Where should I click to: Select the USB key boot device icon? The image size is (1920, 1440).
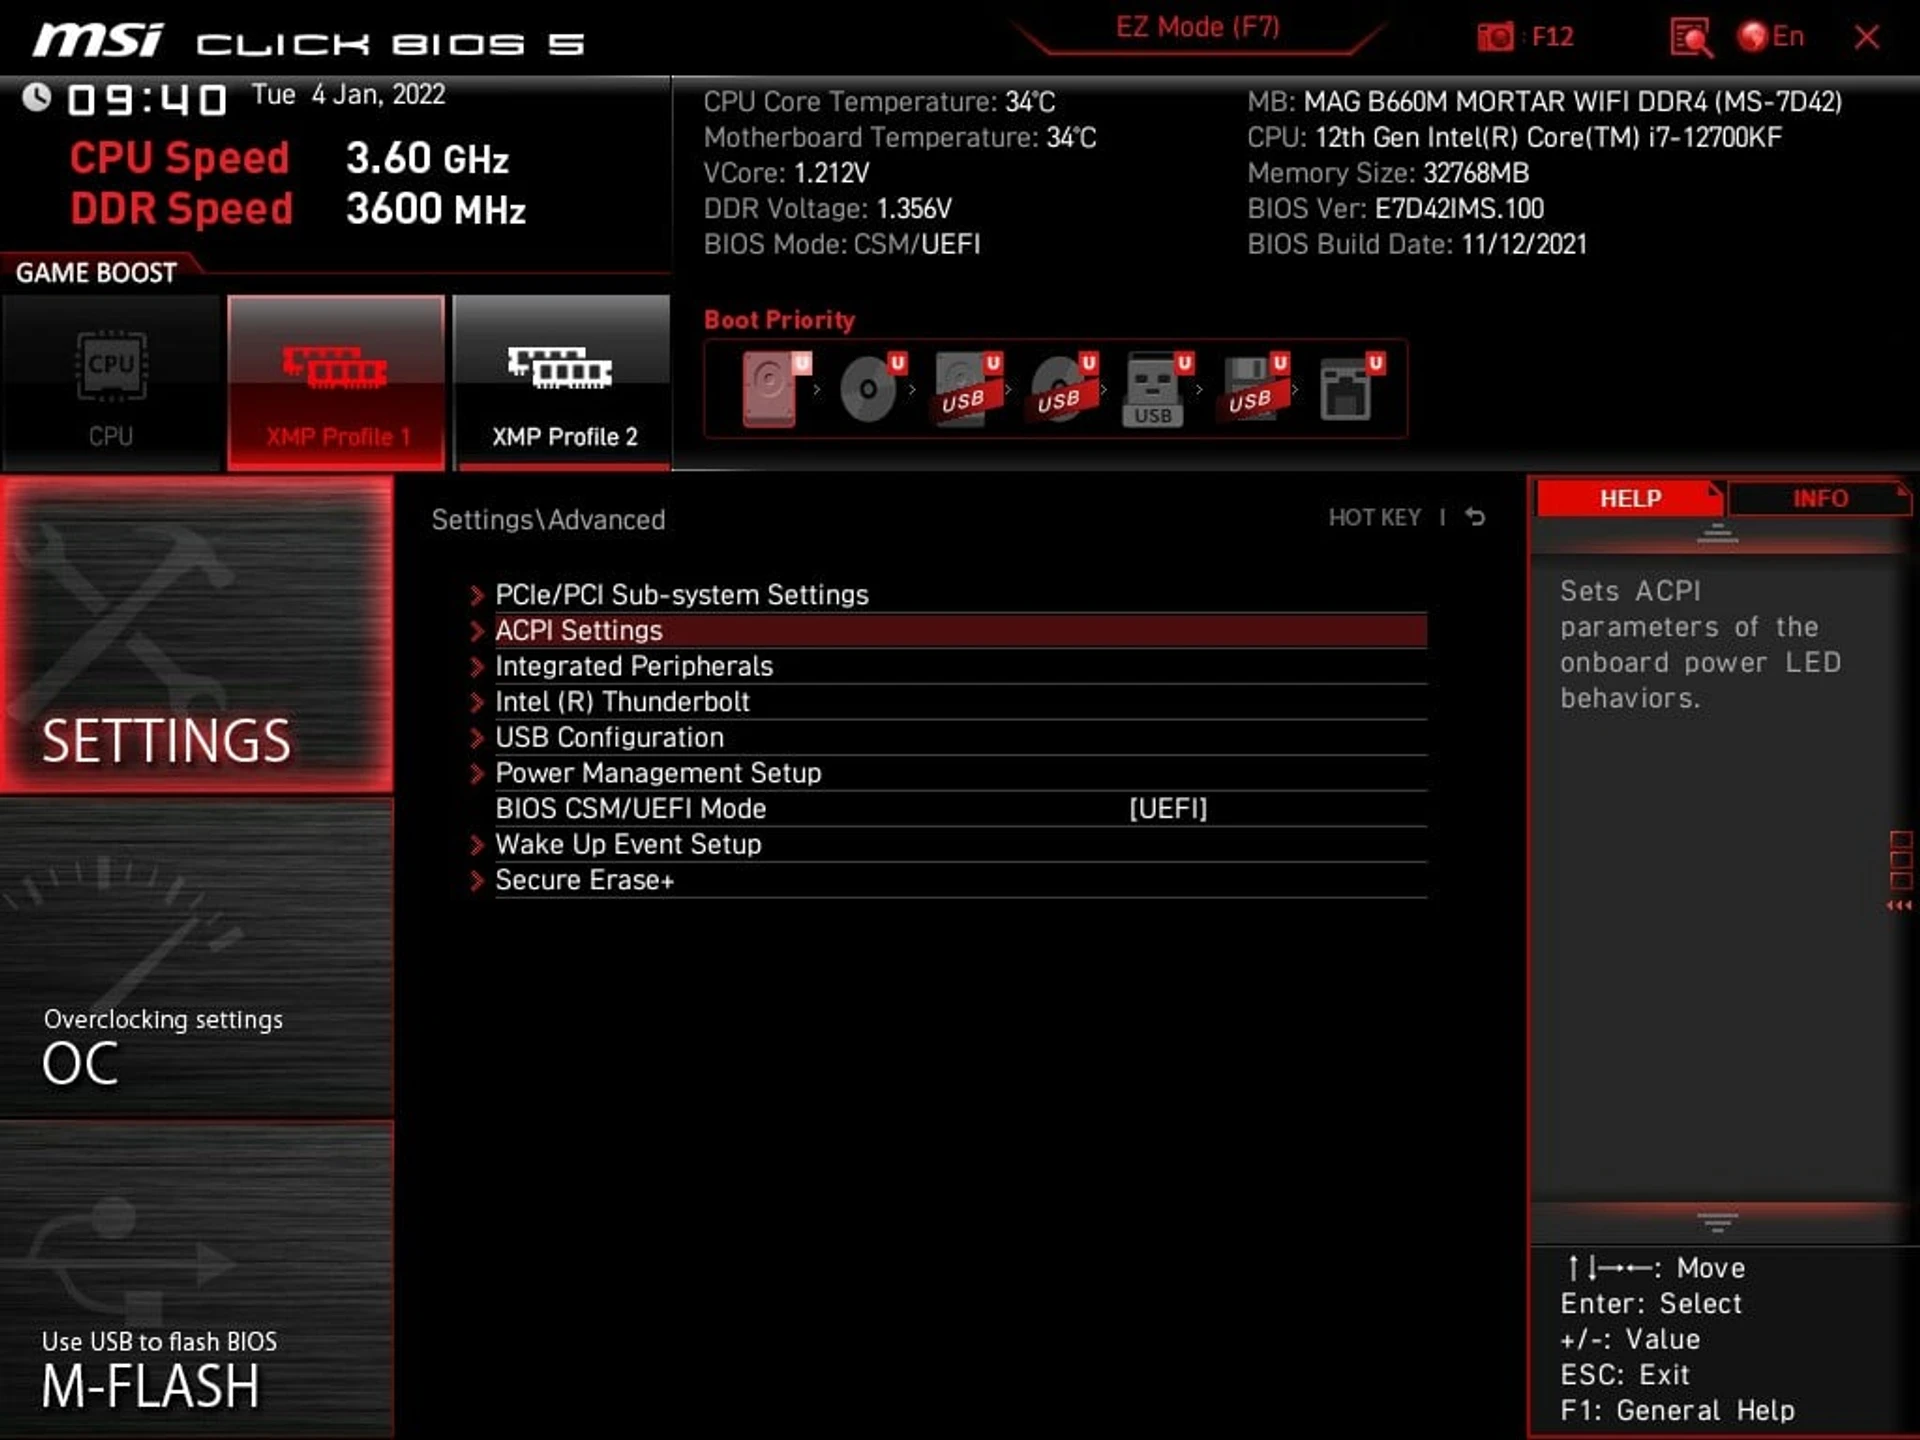[x=1157, y=389]
